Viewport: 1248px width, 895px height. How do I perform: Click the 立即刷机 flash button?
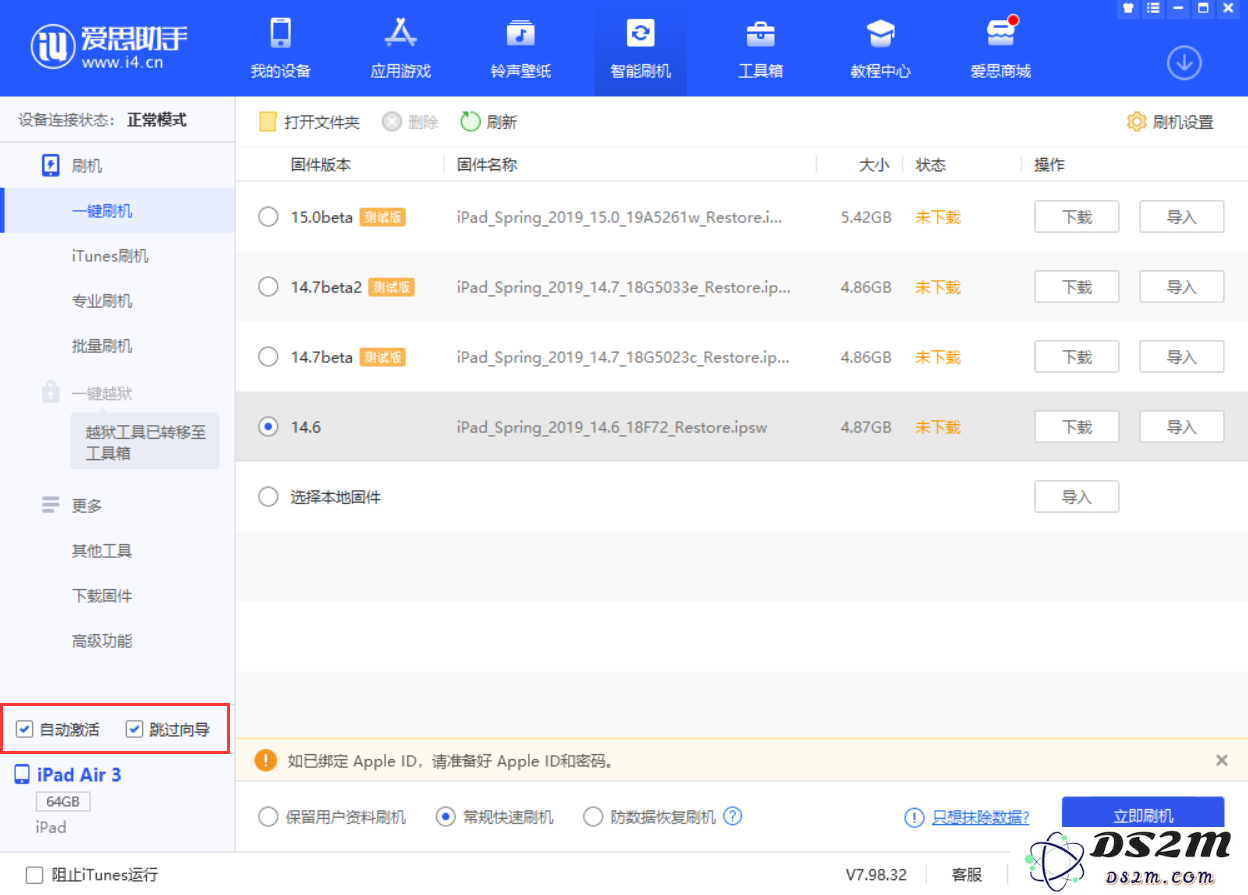1143,813
